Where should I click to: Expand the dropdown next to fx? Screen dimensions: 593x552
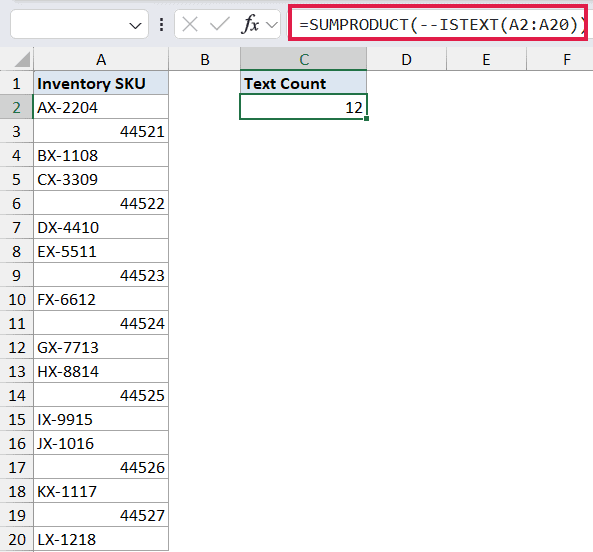pos(272,25)
